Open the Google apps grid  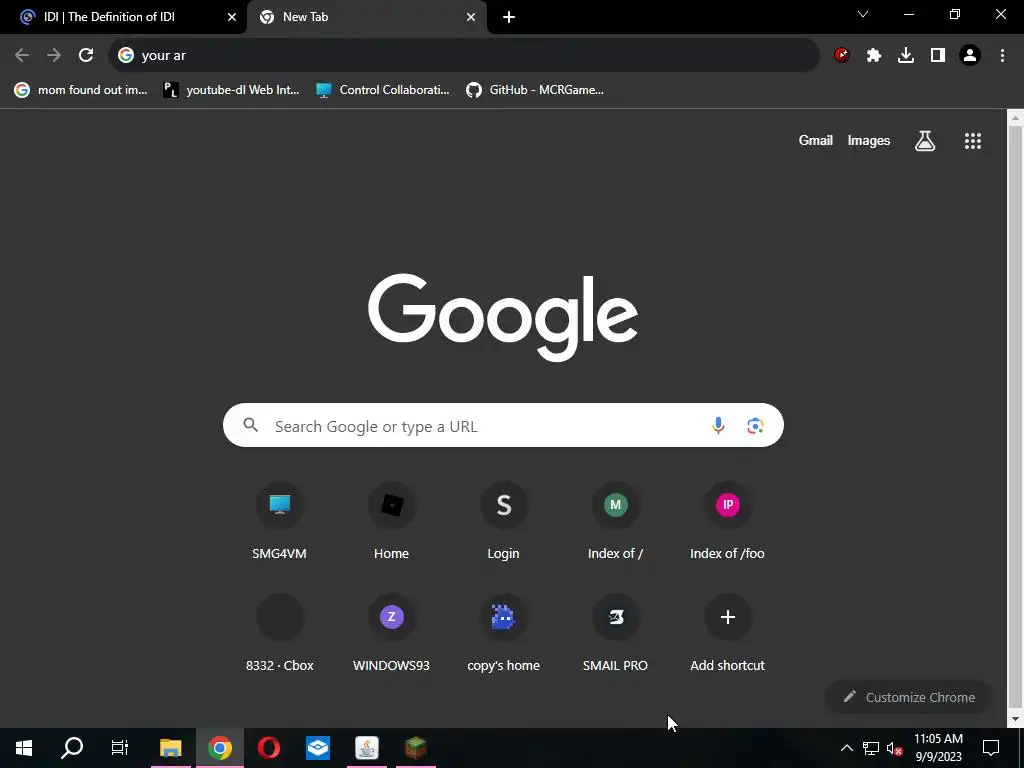[973, 141]
